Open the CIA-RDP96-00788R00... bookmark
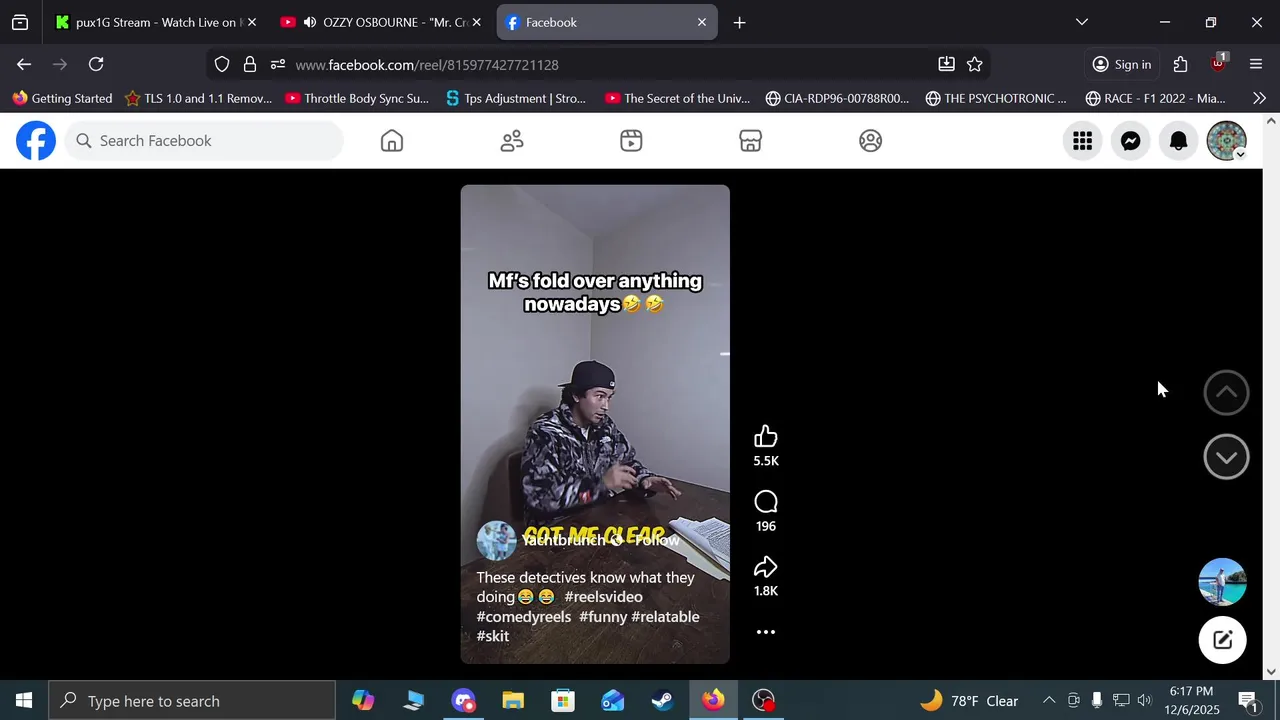The image size is (1280, 720). [837, 98]
